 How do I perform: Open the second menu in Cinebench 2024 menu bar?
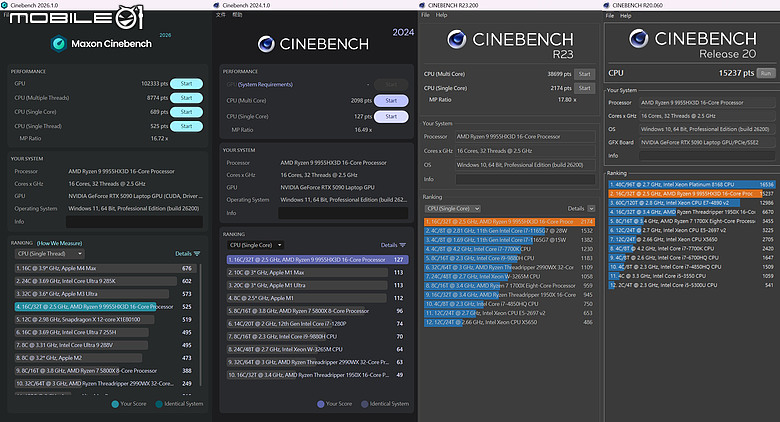click(237, 15)
